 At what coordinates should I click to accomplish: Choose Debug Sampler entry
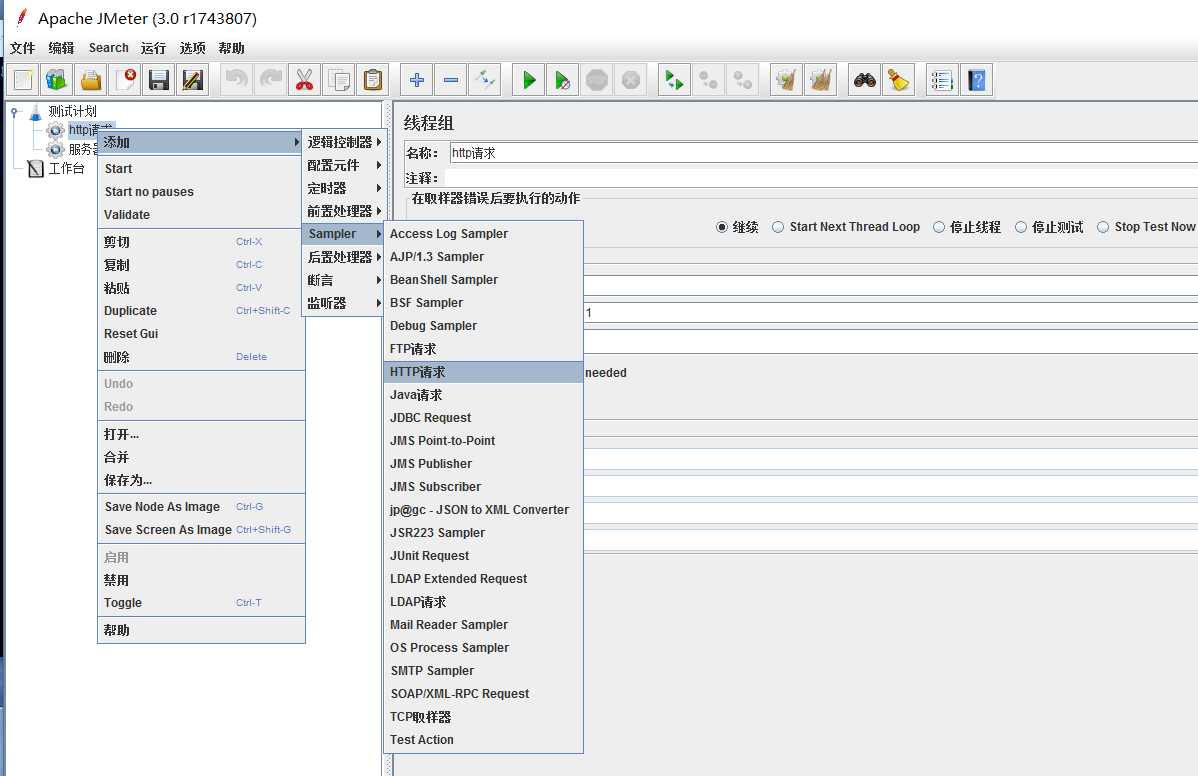tap(483, 325)
